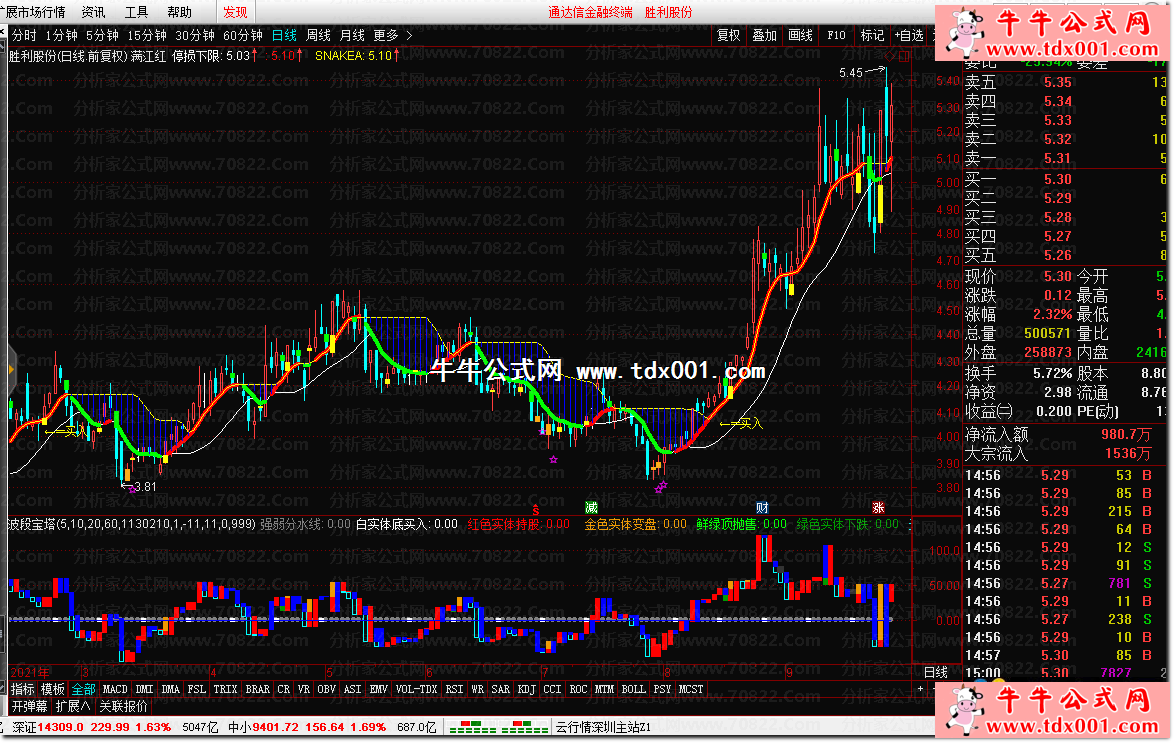Click the 深证 index value in status bar

[x=61, y=727]
